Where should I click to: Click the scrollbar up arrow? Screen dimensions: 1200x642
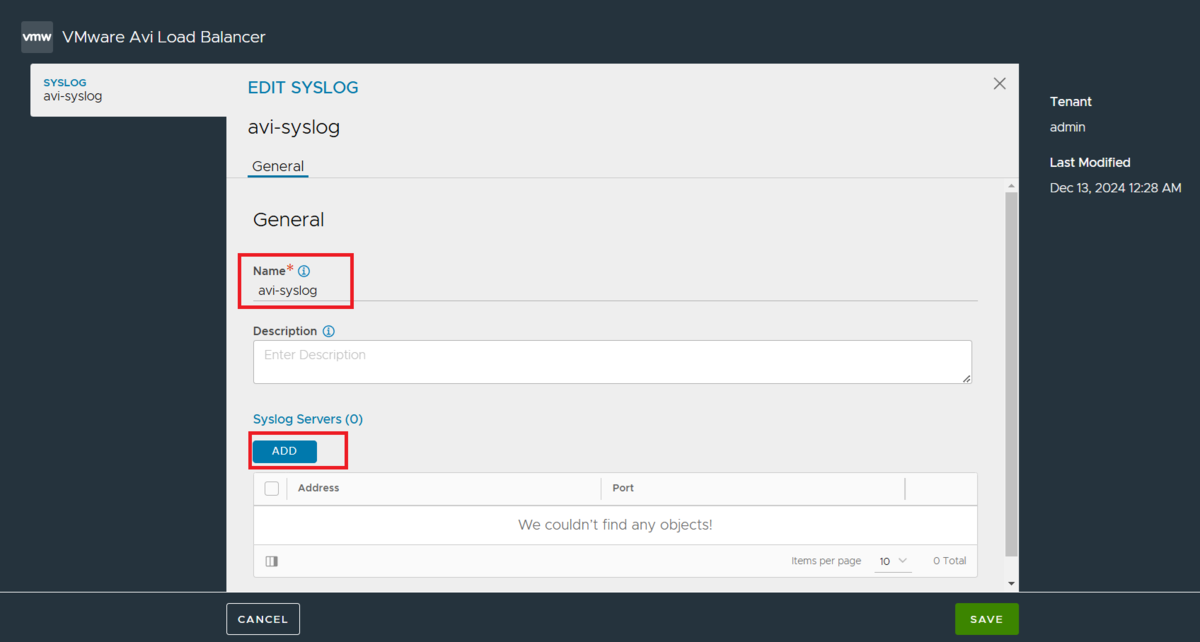pos(1011,186)
